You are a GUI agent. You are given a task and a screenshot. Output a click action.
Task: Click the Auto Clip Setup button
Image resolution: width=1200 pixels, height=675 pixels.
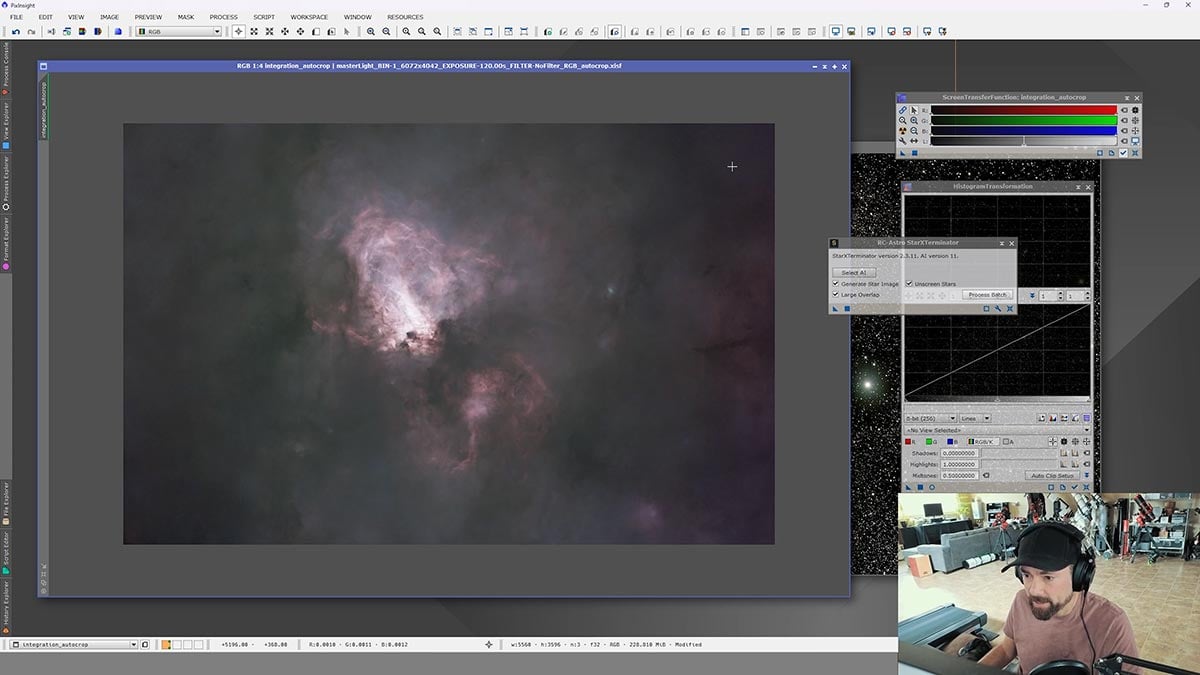point(1051,476)
